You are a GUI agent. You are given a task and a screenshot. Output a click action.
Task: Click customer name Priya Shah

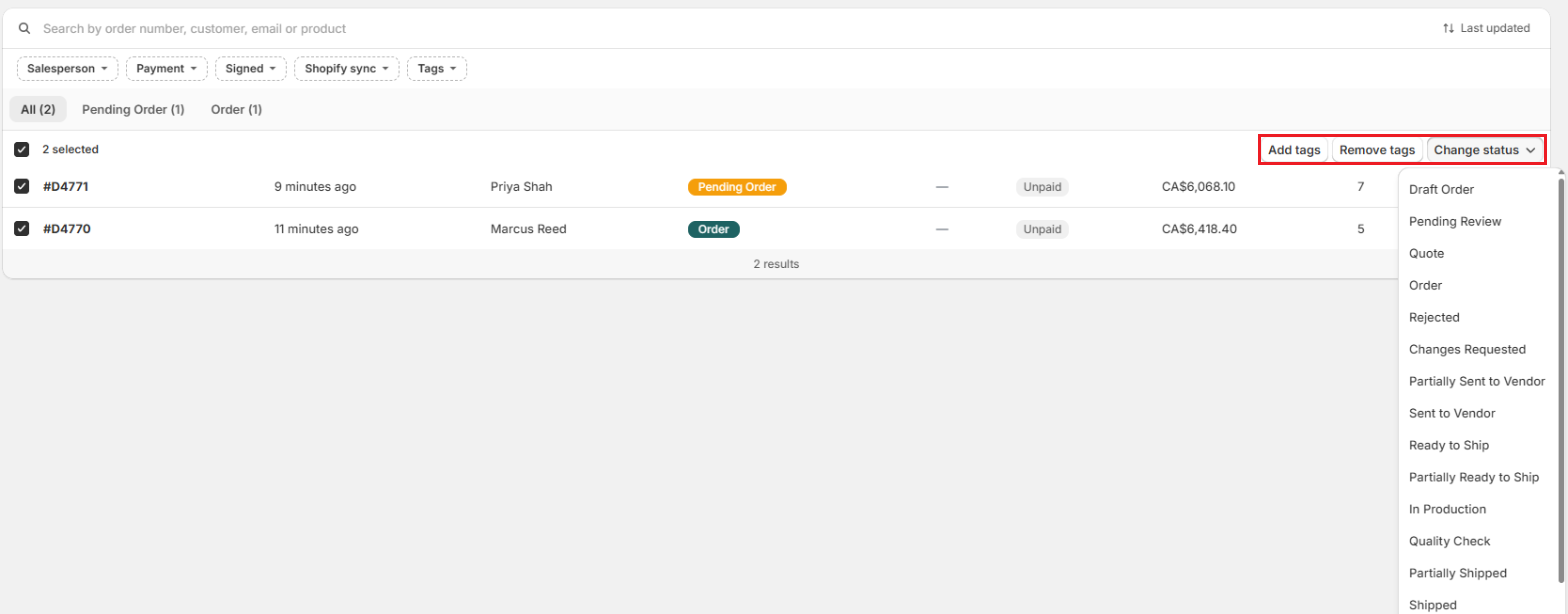tap(521, 186)
